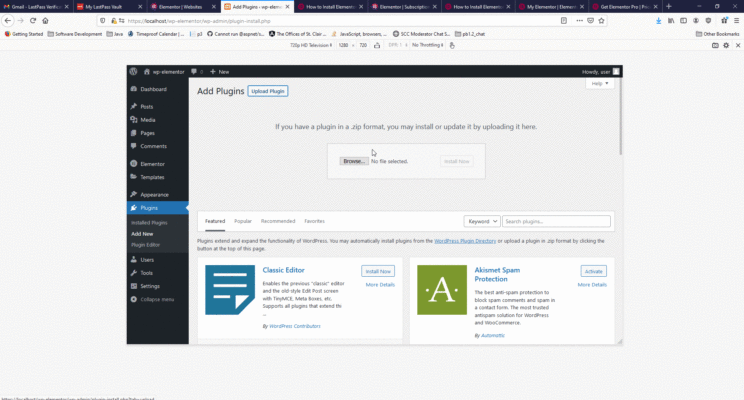Click the Search plugins input field

(555, 221)
